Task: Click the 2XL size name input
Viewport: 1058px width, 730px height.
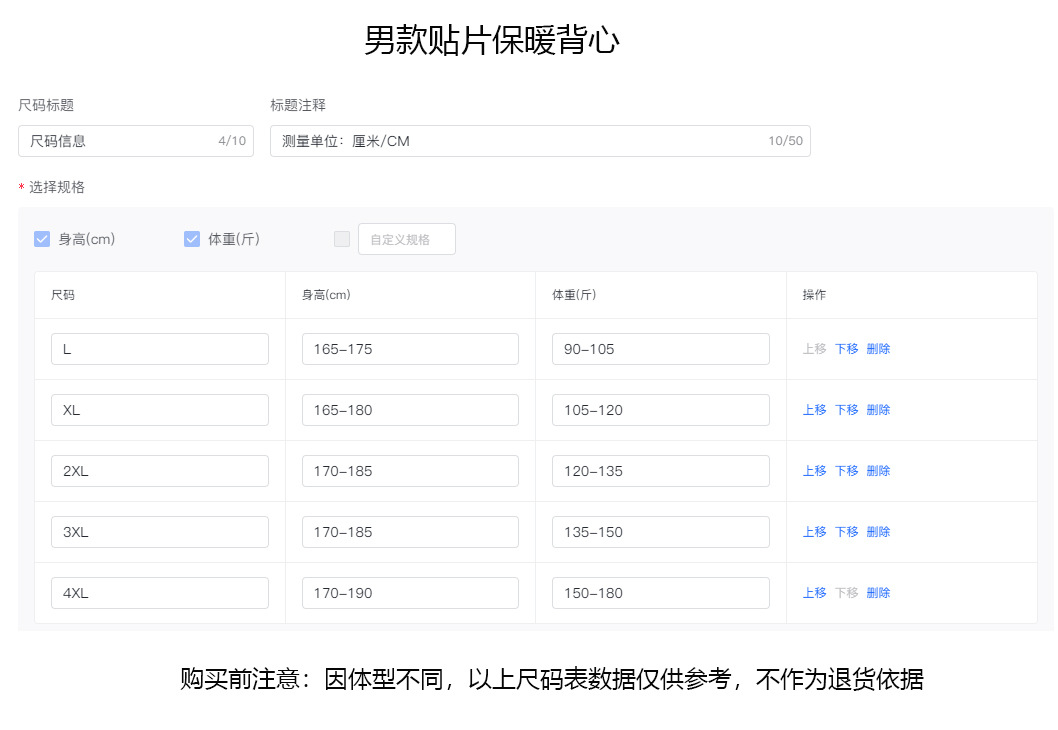Action: coord(159,470)
